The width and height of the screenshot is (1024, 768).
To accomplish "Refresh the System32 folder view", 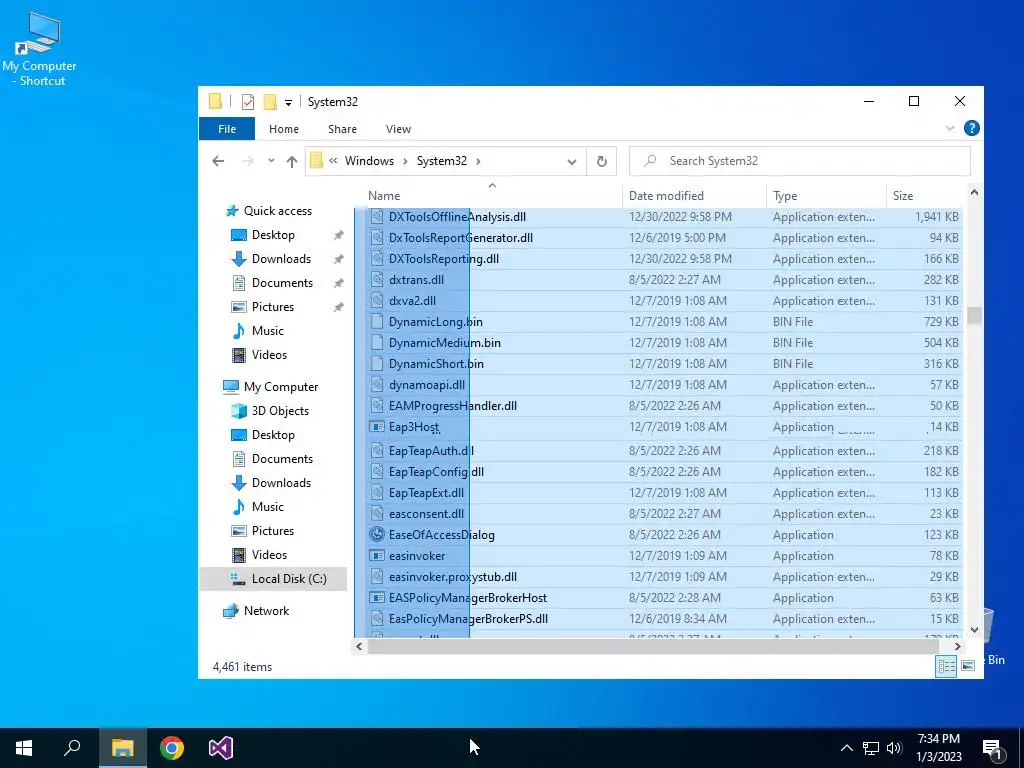I will point(601,161).
